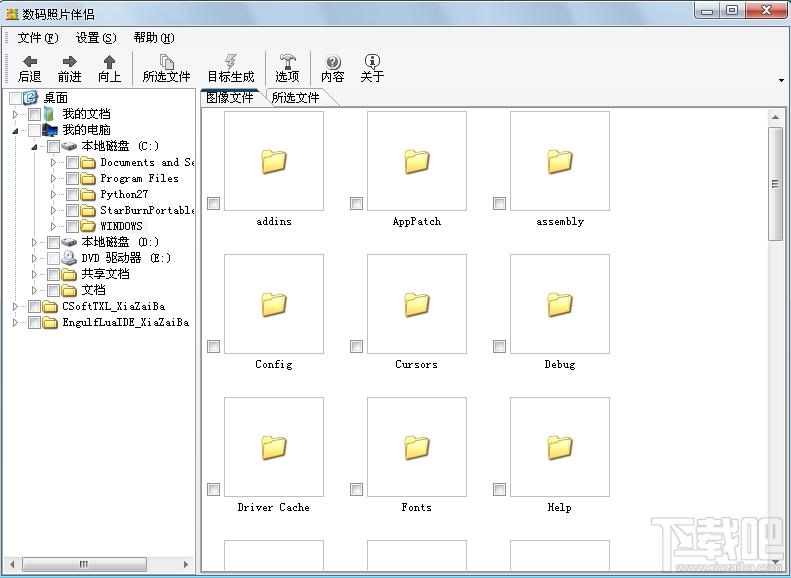Viewport: 791px width, 578px height.
Task: Check the assembly folder checkbox
Action: point(499,203)
